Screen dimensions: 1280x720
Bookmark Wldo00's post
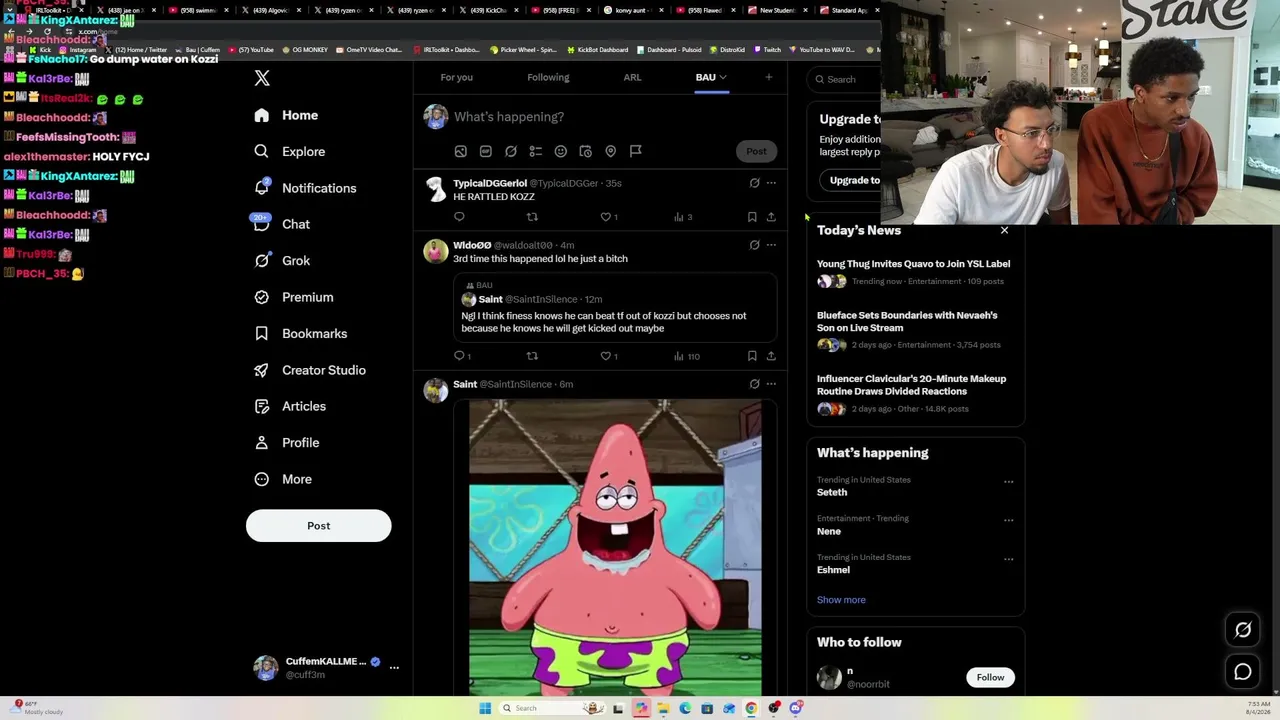[x=752, y=356]
